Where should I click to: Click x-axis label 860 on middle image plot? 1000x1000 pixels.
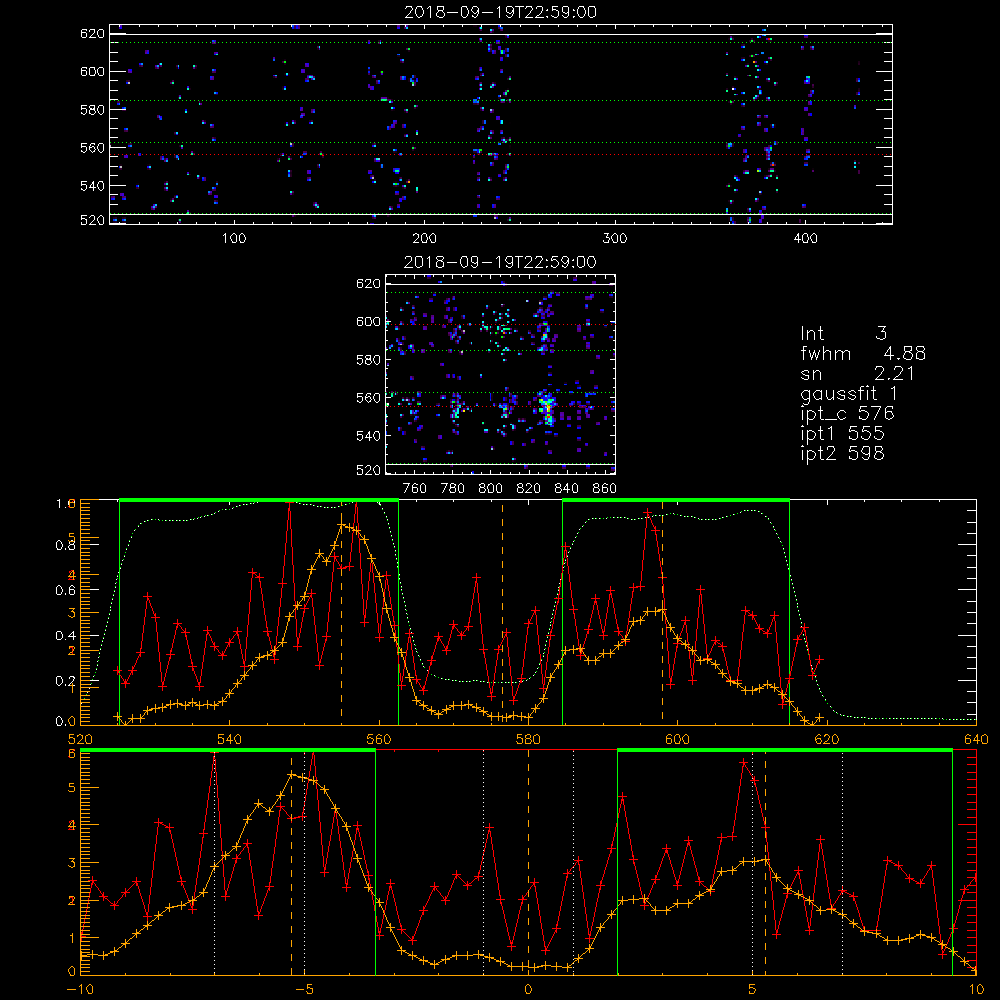tap(605, 489)
